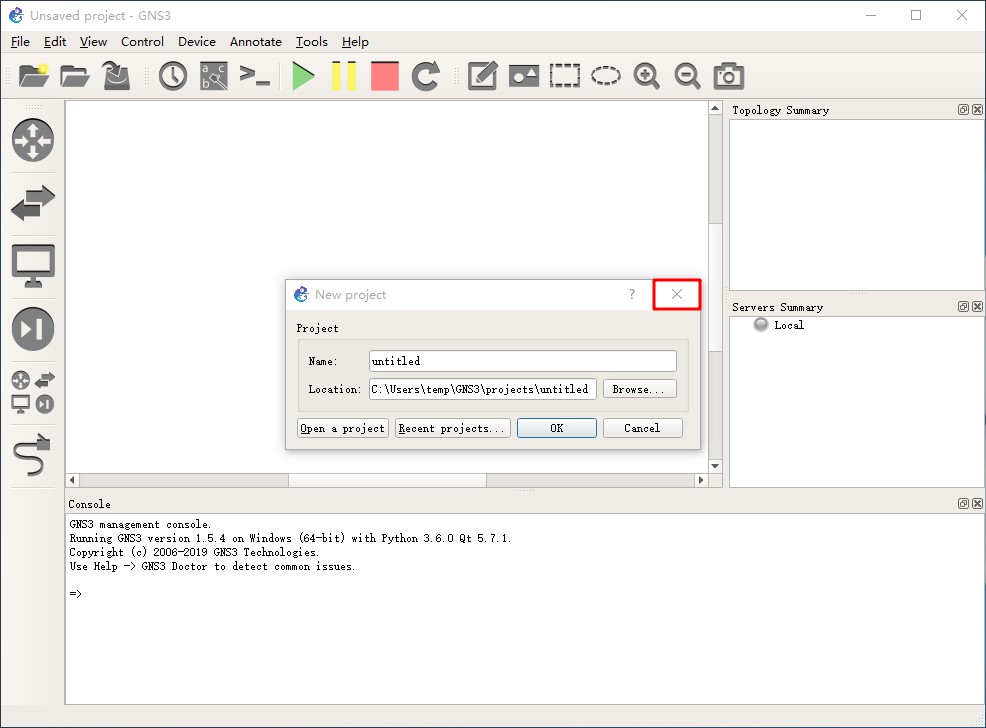Open console connect to all devices icon

pyautogui.click(x=255, y=75)
